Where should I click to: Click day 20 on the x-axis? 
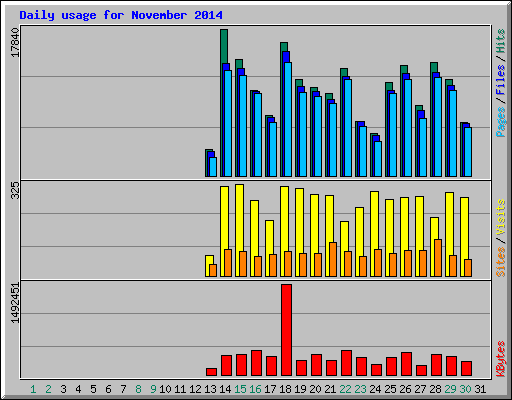(x=315, y=389)
